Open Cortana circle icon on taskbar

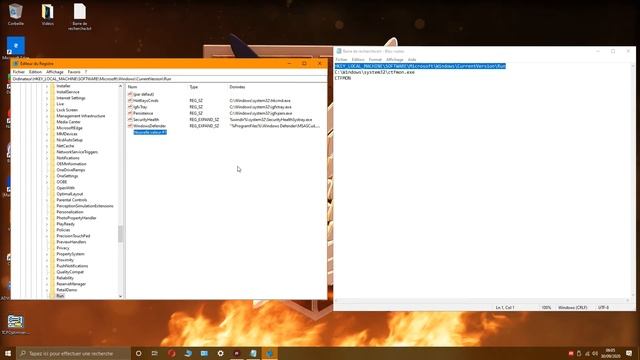(139, 353)
